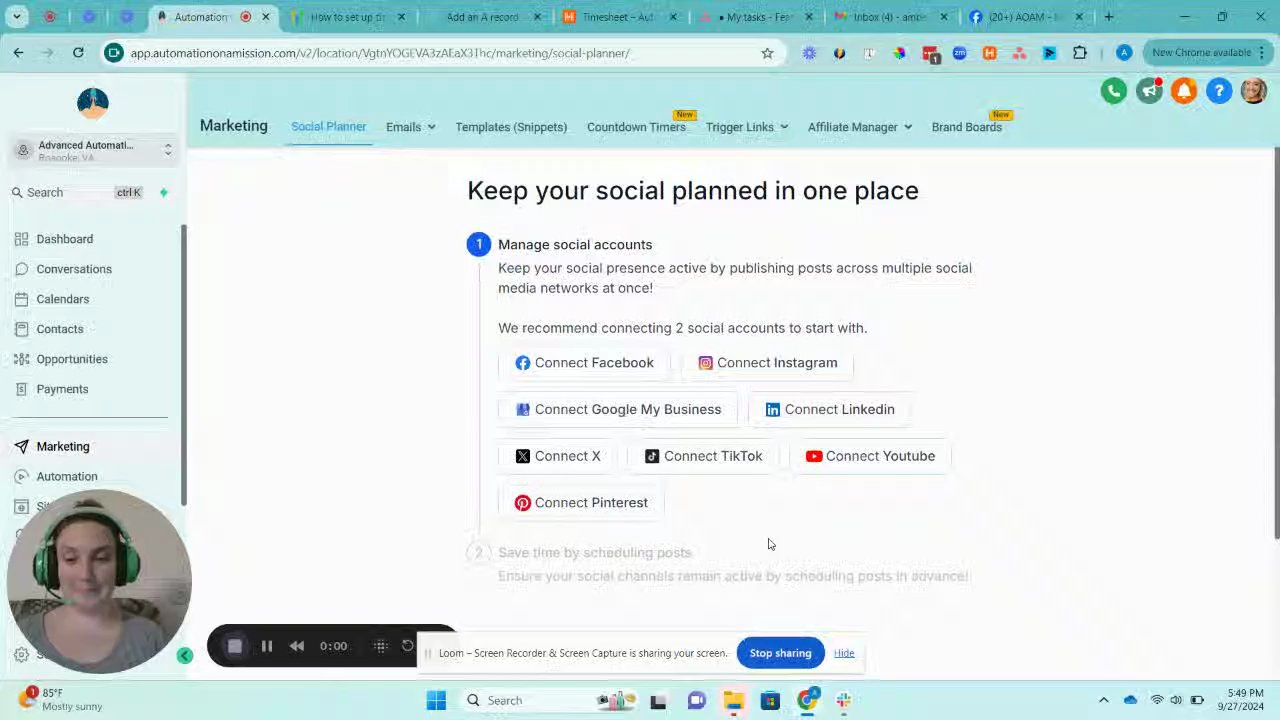Click Connect Google My Business button

618,409
